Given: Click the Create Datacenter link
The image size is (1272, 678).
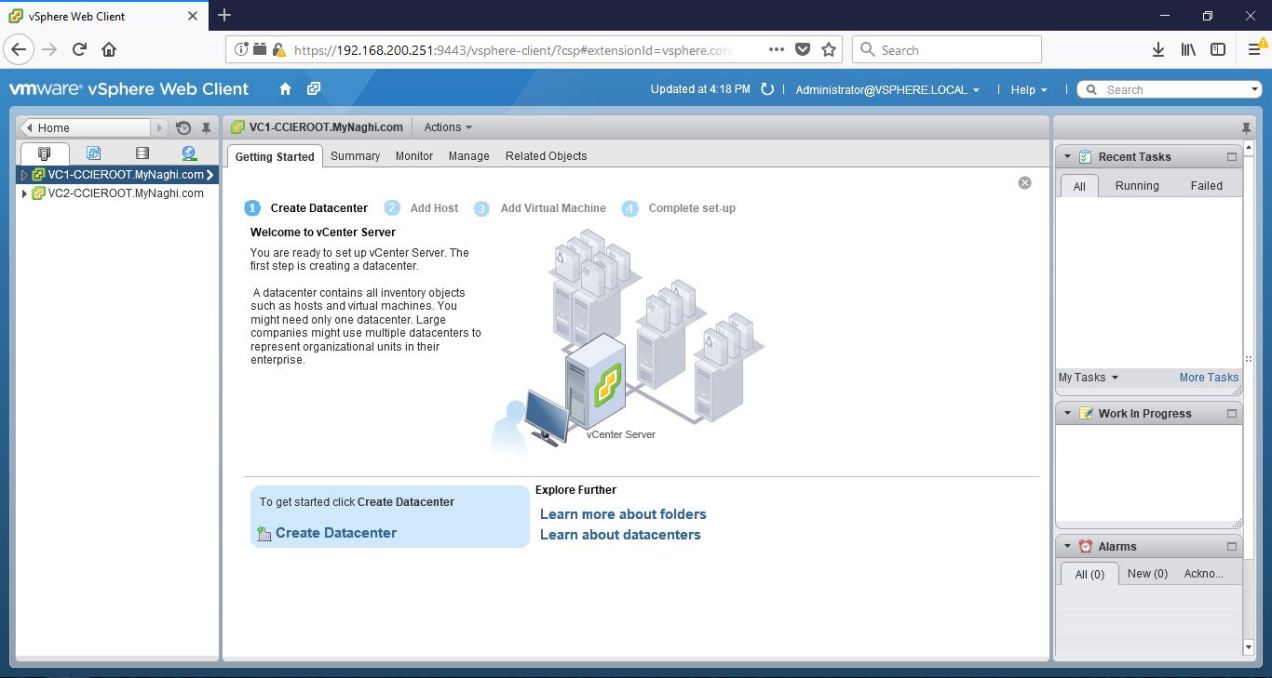Looking at the screenshot, I should click(335, 533).
